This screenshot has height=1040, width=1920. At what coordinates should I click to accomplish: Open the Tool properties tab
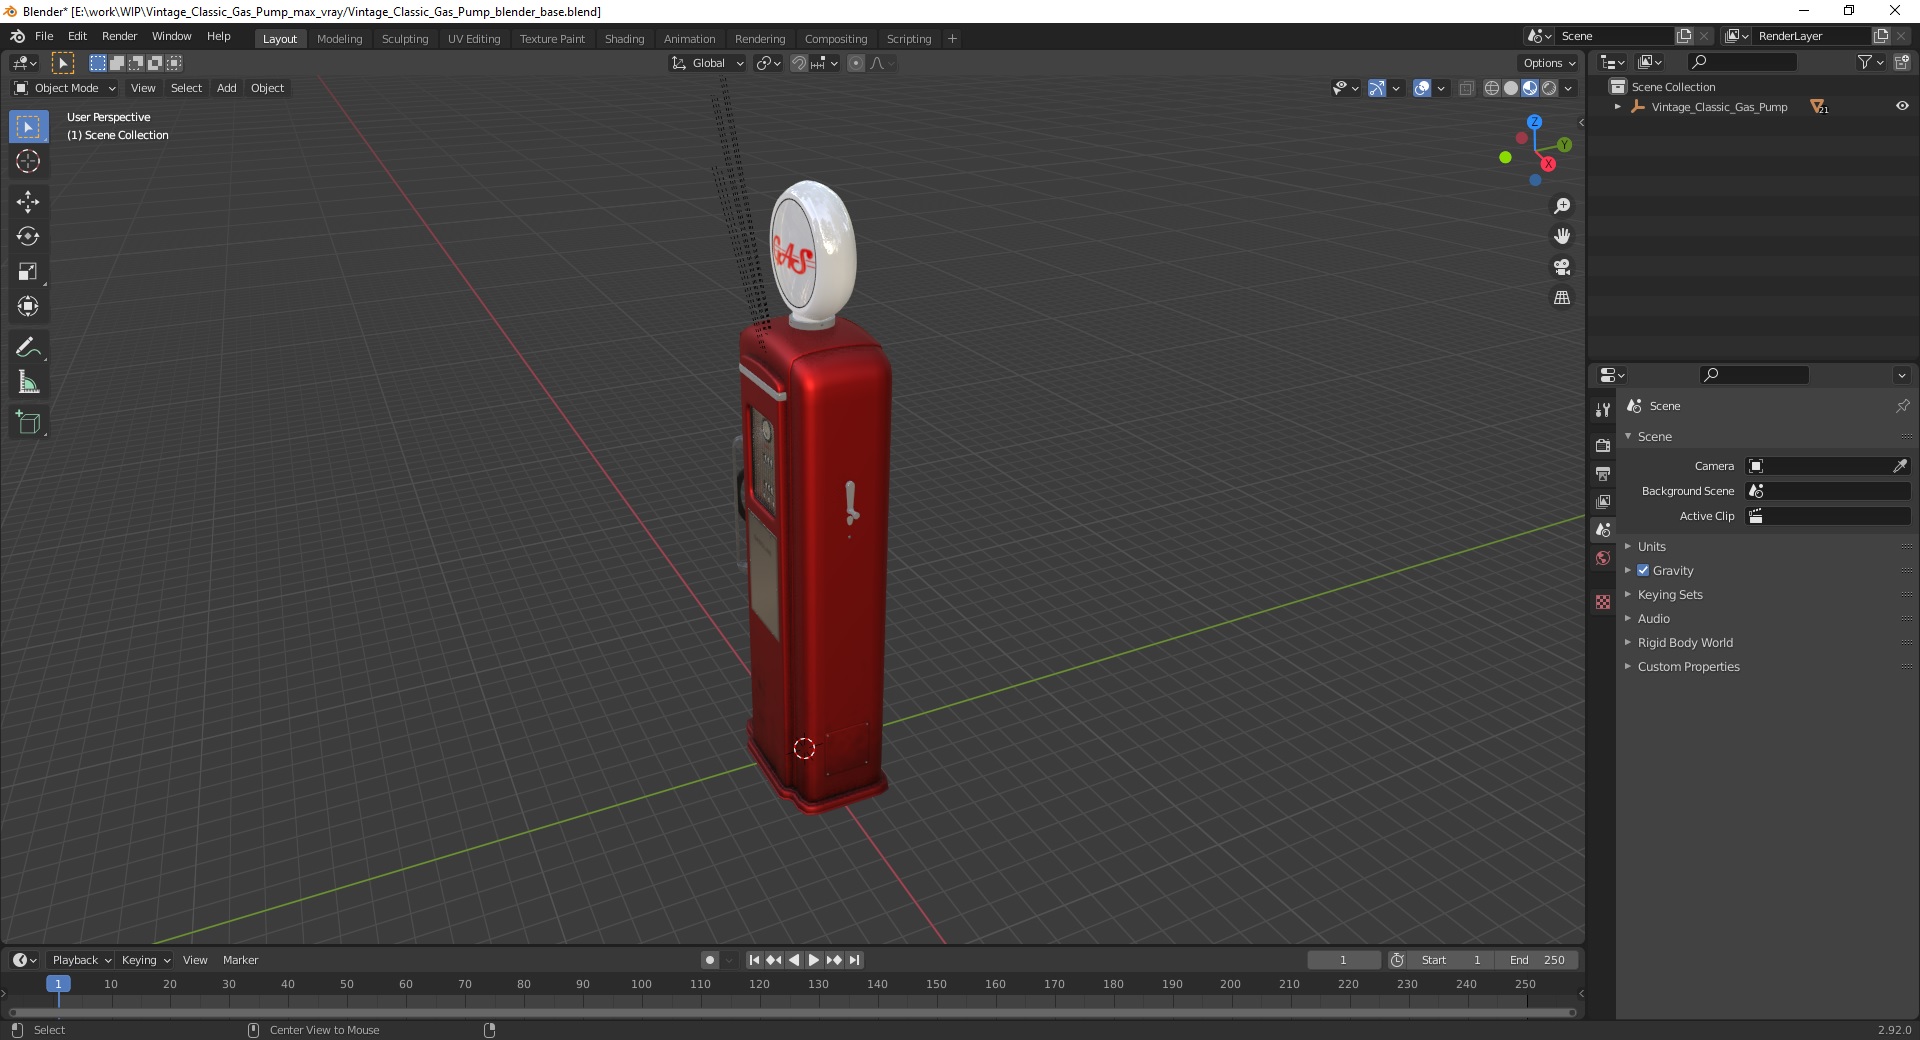pos(1603,409)
